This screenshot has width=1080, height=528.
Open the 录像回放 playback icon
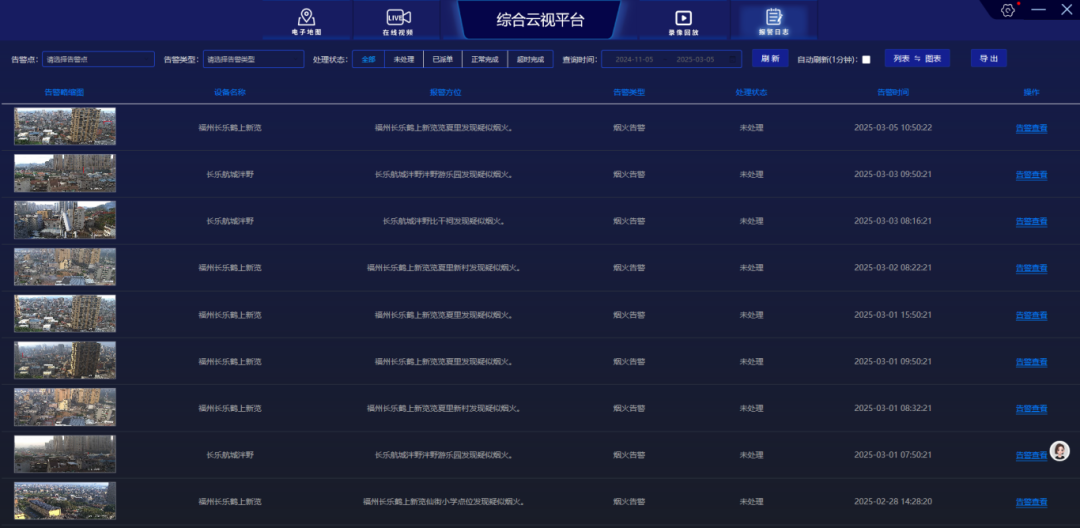pos(683,20)
